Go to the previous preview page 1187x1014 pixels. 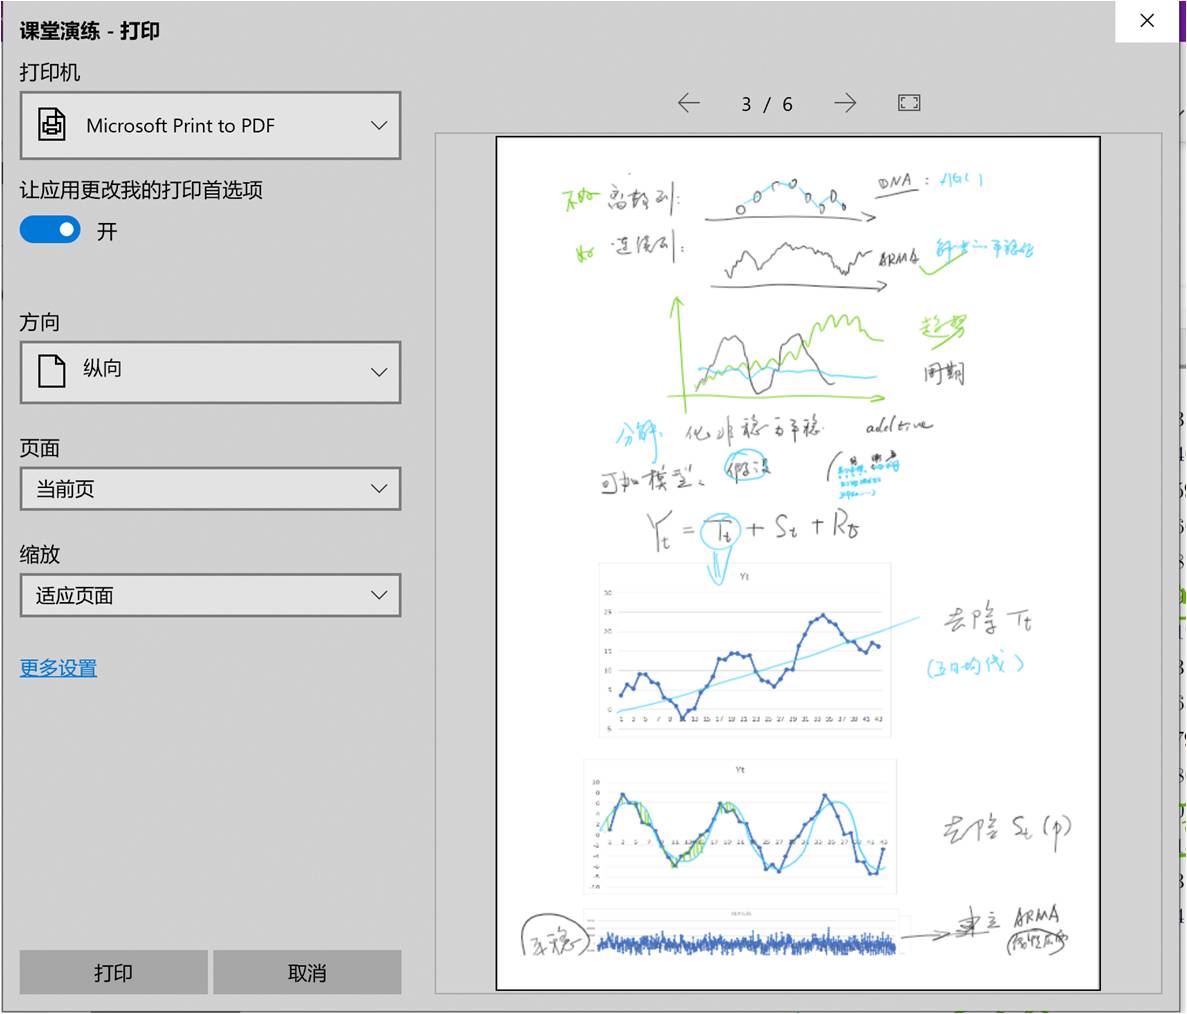(688, 103)
